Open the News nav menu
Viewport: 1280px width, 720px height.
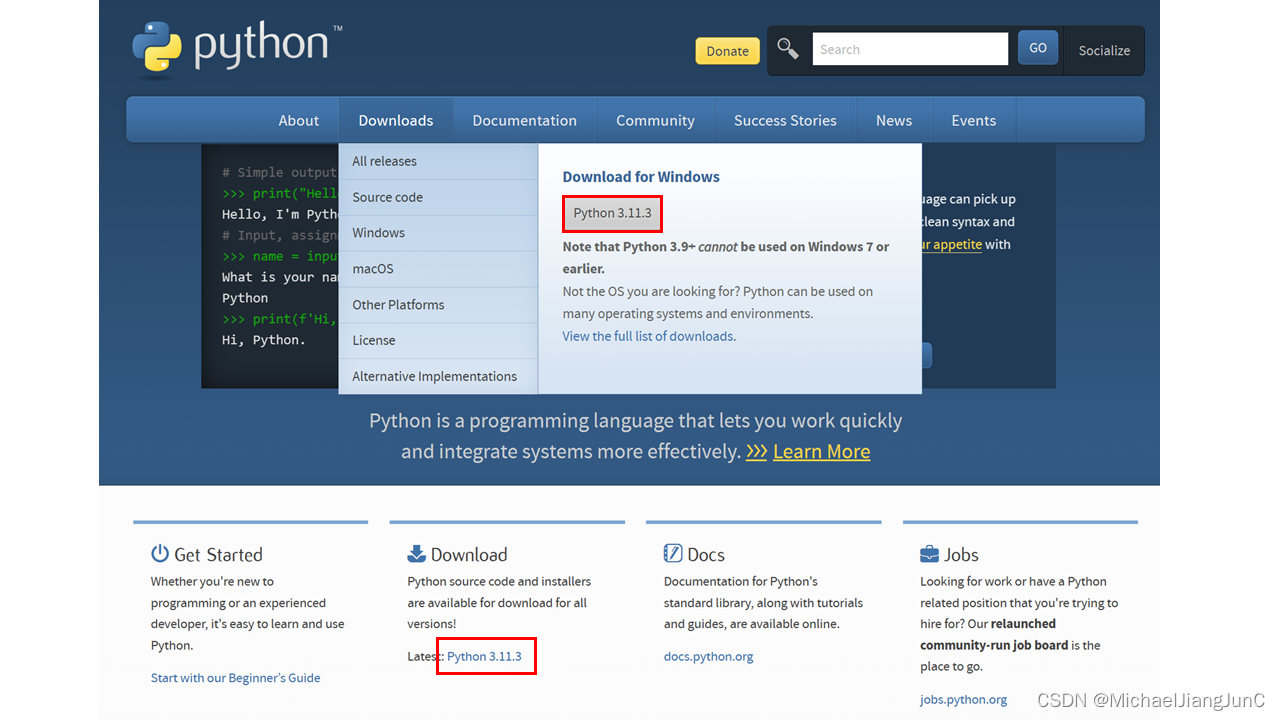pos(894,120)
